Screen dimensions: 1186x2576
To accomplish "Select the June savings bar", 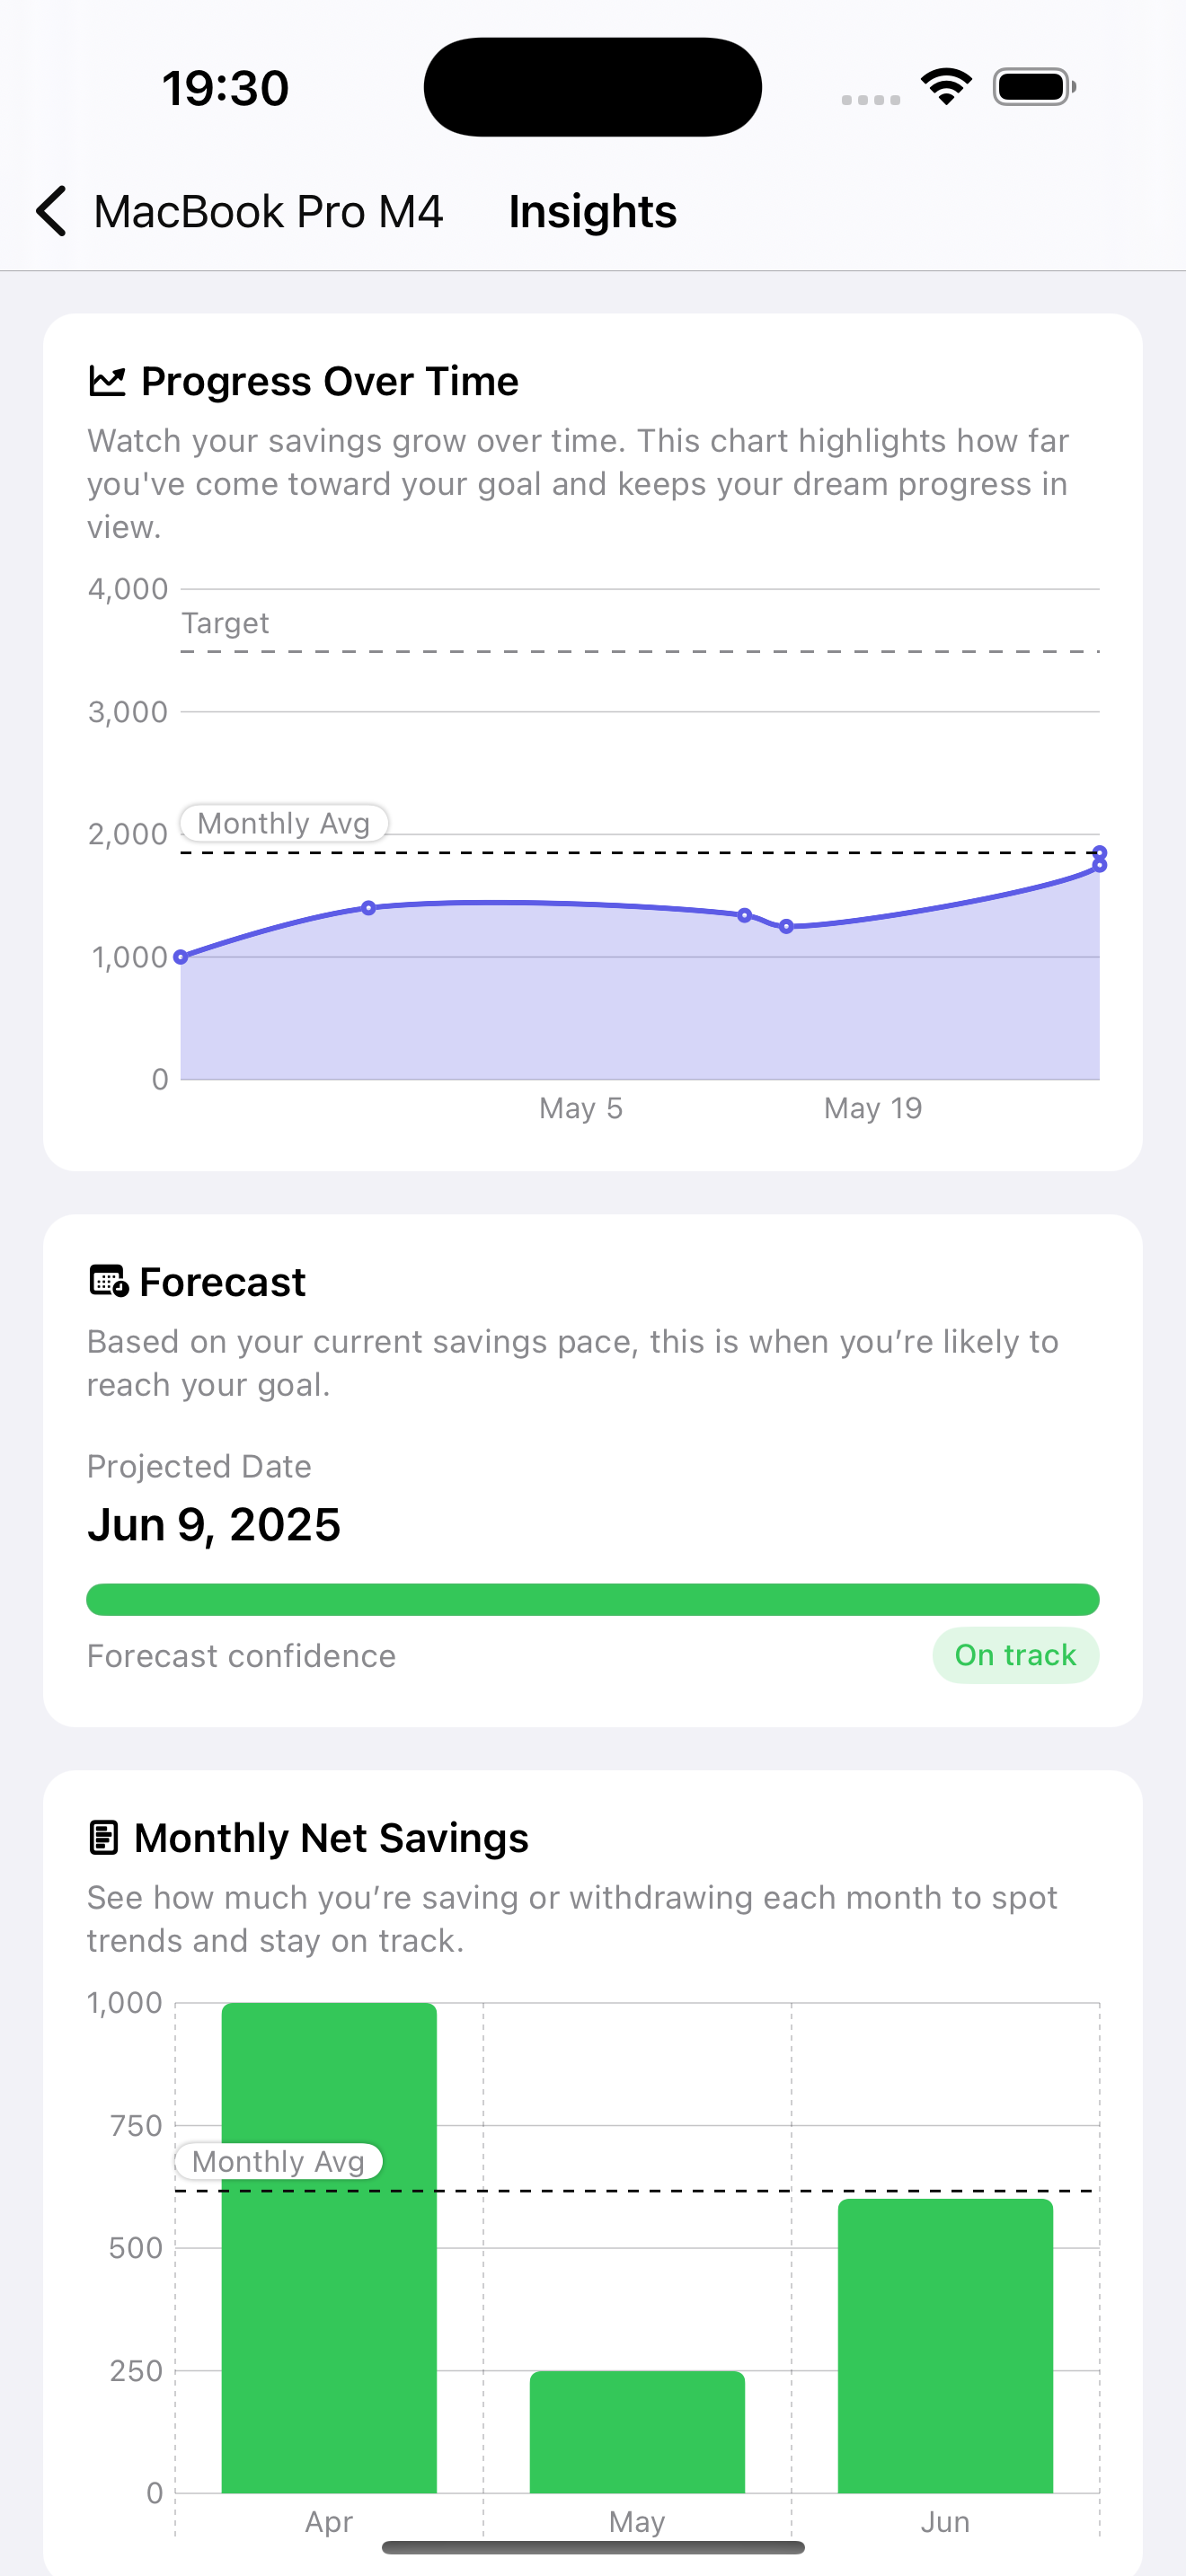I will [x=945, y=2345].
